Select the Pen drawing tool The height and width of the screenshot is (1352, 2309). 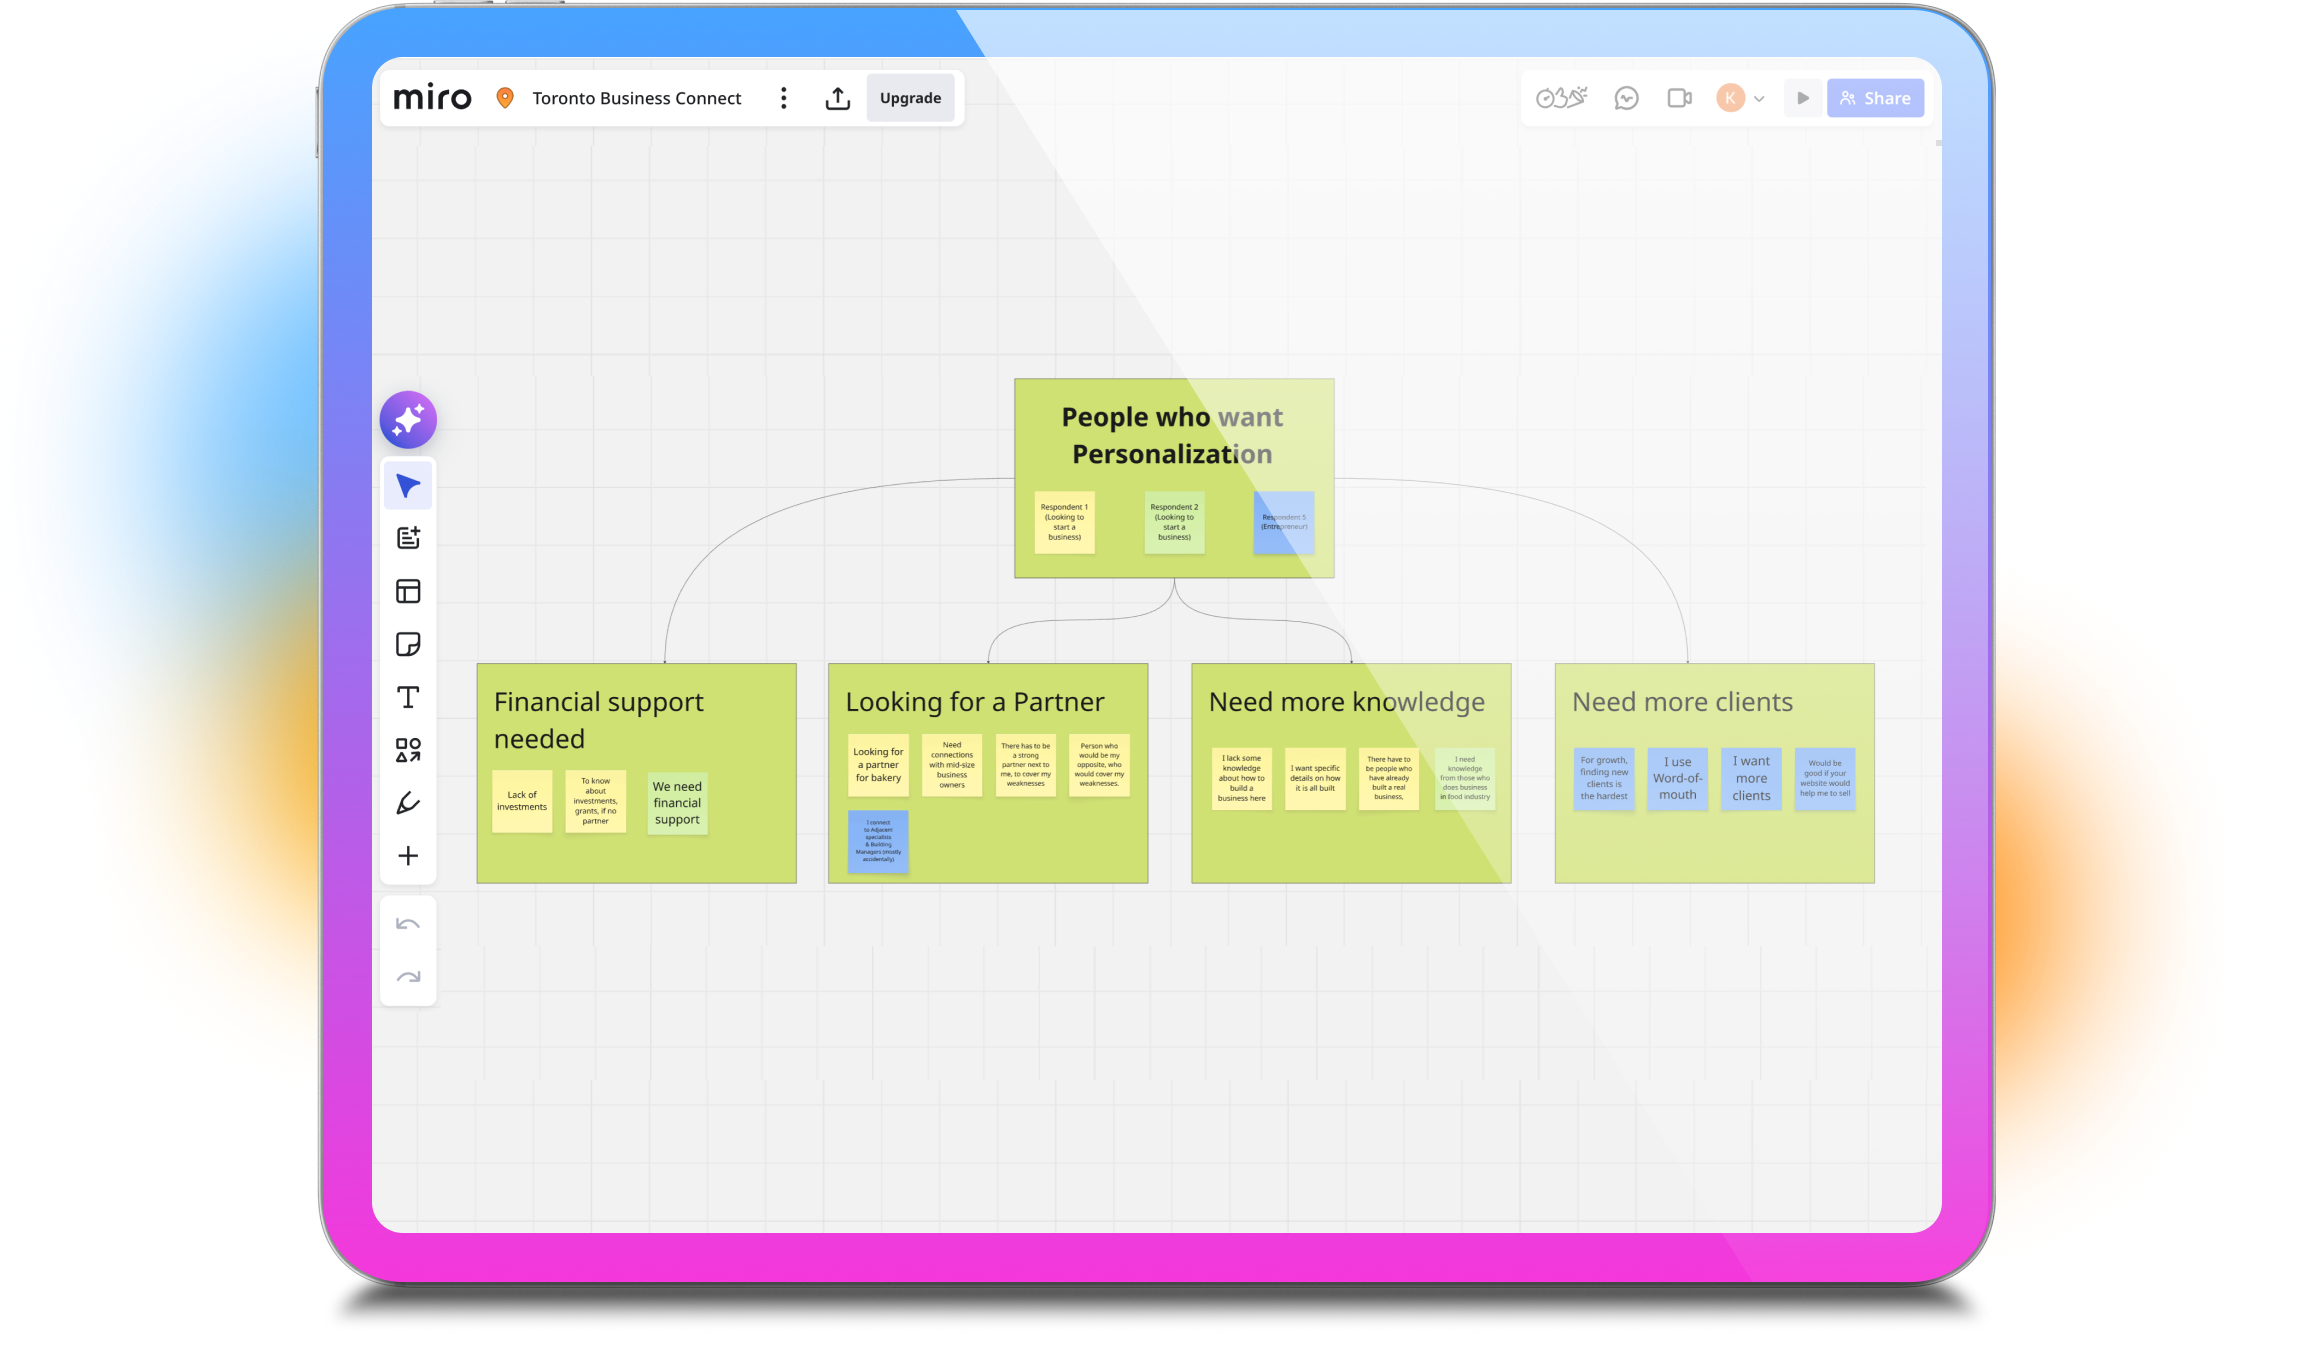click(x=408, y=803)
